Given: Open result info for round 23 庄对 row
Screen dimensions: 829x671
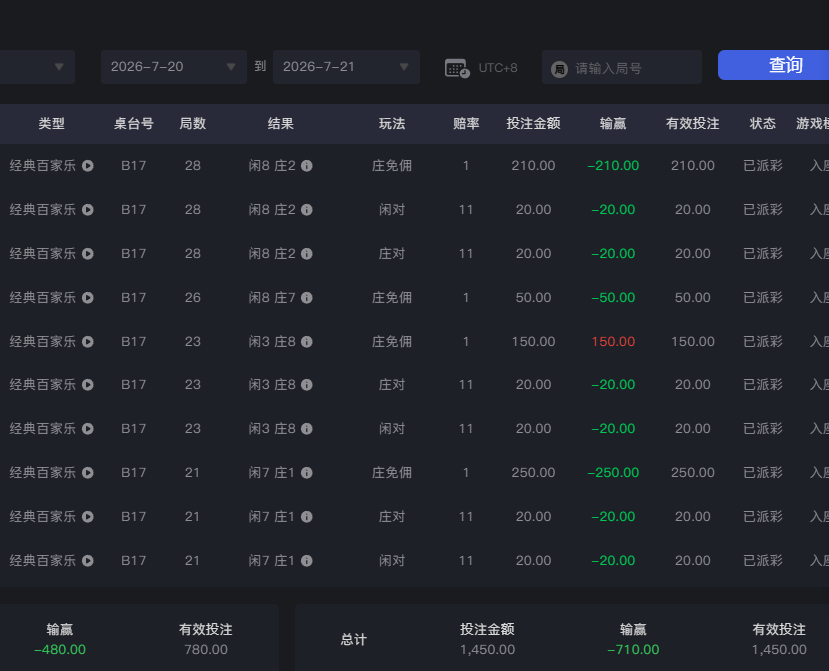Looking at the screenshot, I should [x=307, y=384].
